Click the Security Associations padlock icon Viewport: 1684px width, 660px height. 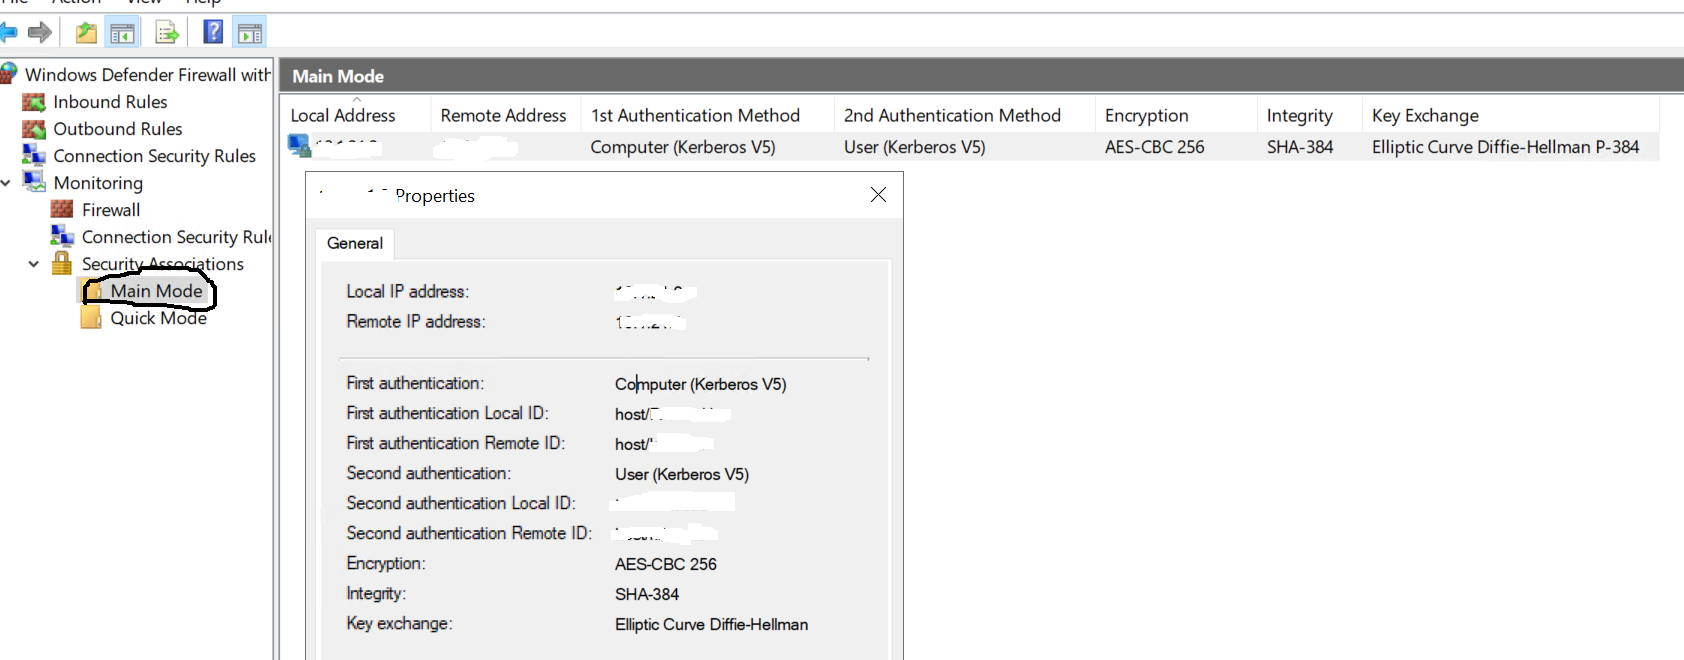[62, 263]
